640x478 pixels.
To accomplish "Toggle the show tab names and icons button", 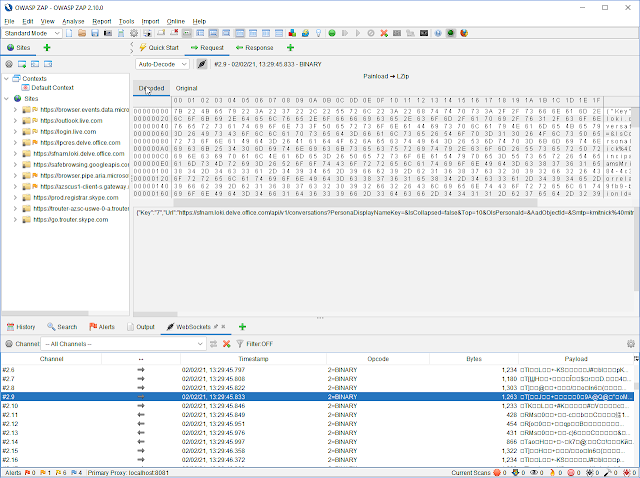I will pos(187,33).
